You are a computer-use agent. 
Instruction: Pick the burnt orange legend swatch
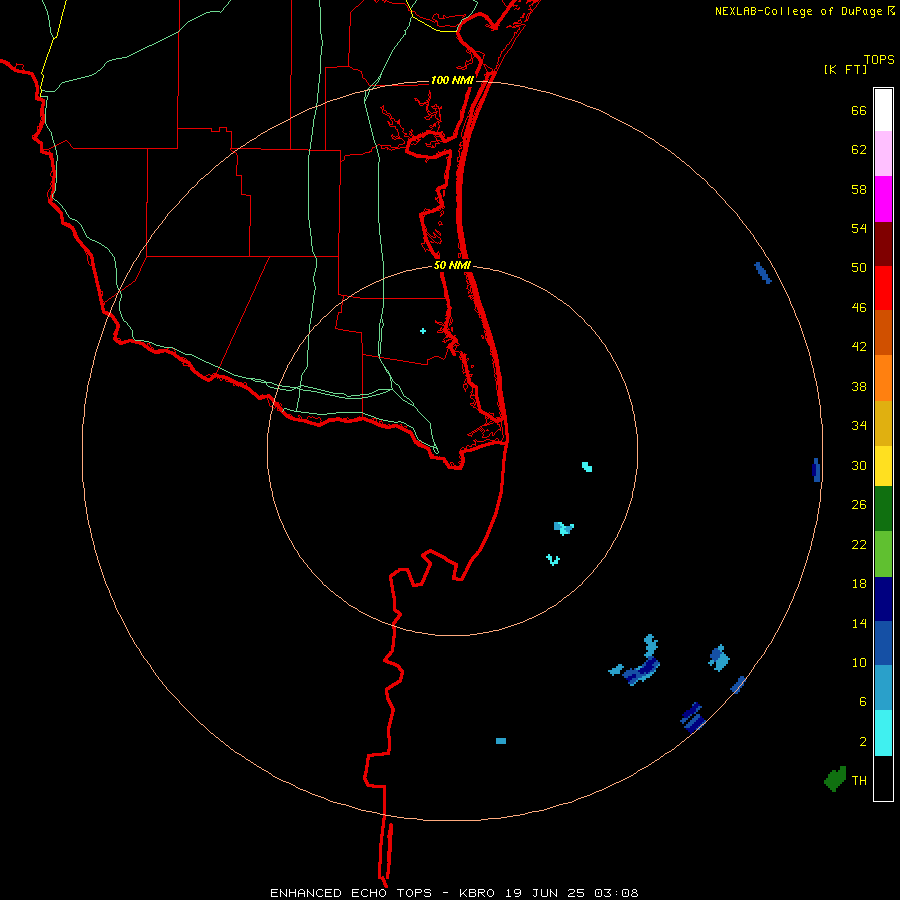[883, 332]
